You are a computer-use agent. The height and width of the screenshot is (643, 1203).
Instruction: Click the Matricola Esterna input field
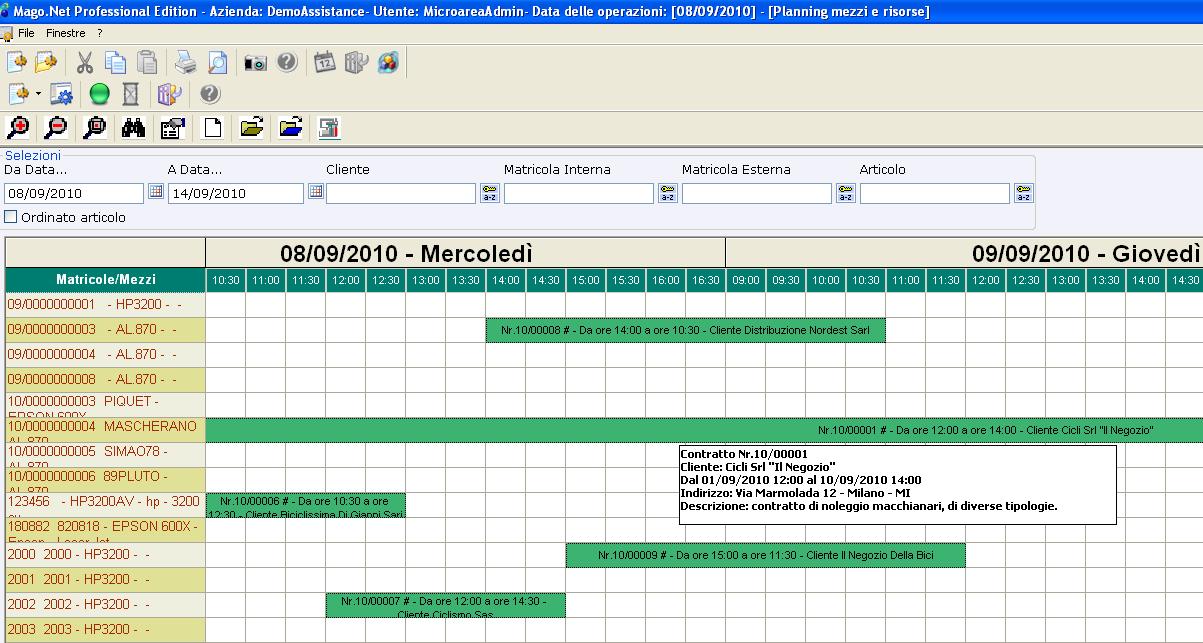coord(757,193)
